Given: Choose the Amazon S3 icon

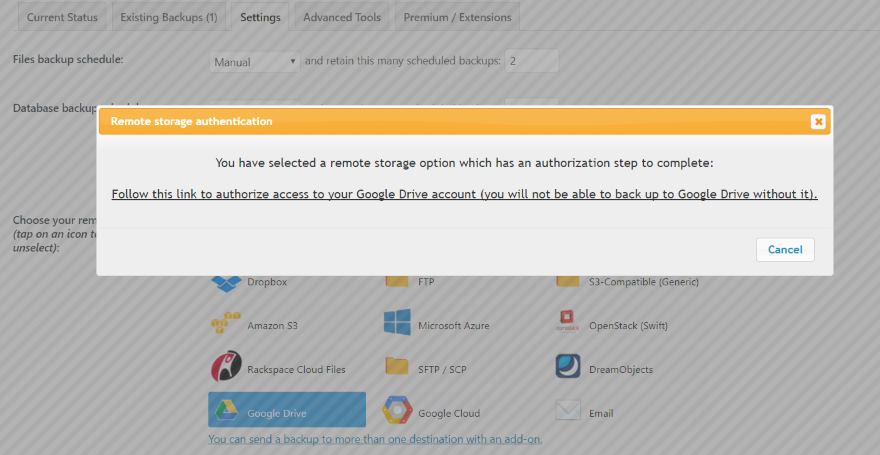Looking at the screenshot, I should coord(226,324).
